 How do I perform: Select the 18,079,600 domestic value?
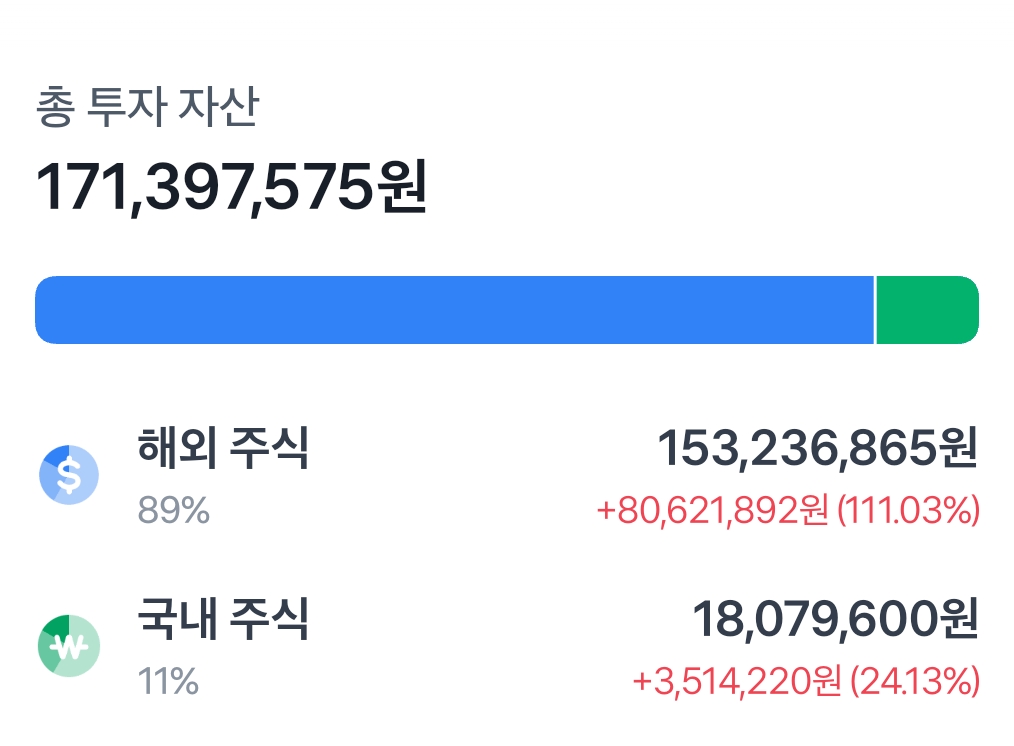[812, 621]
